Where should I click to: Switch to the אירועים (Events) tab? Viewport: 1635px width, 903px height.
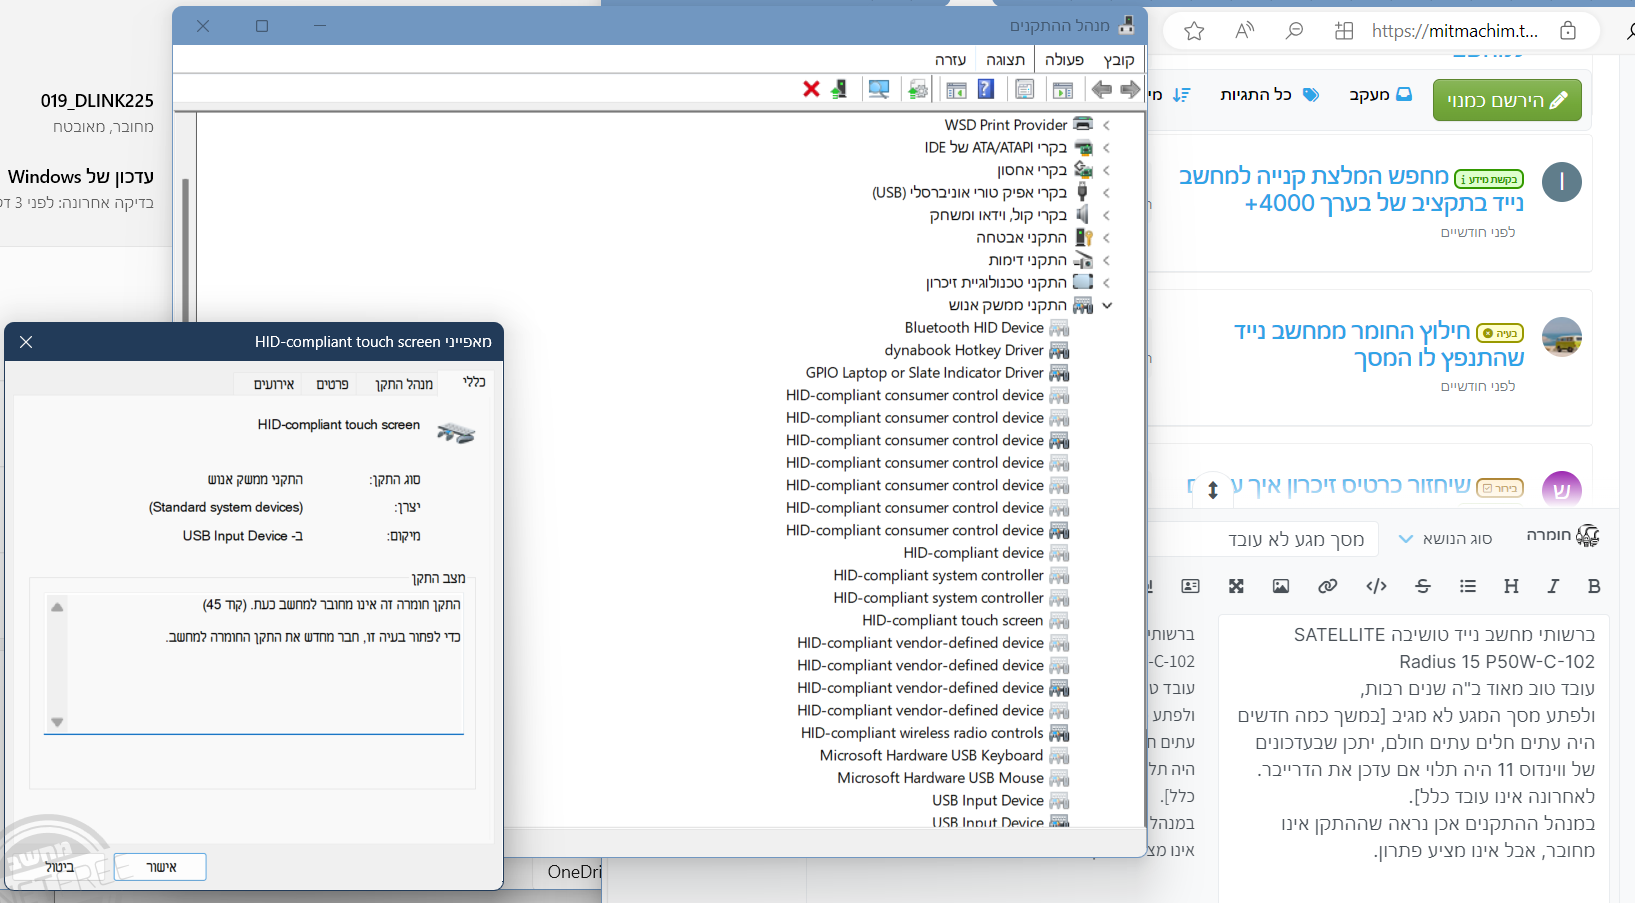click(x=274, y=384)
